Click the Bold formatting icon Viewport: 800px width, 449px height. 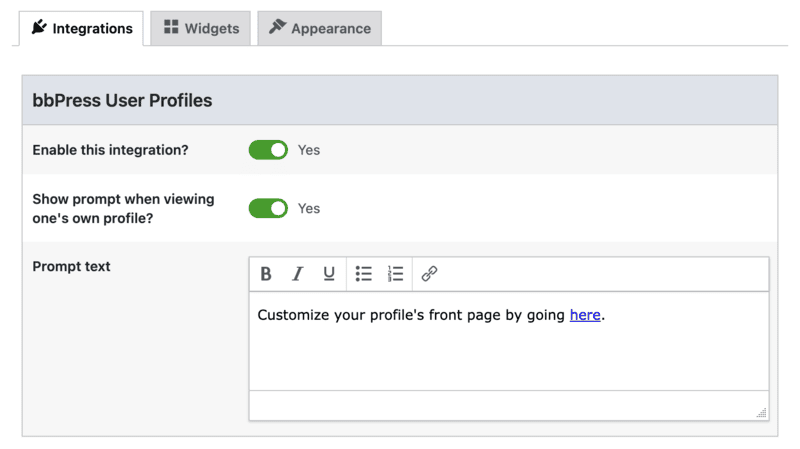coord(266,274)
